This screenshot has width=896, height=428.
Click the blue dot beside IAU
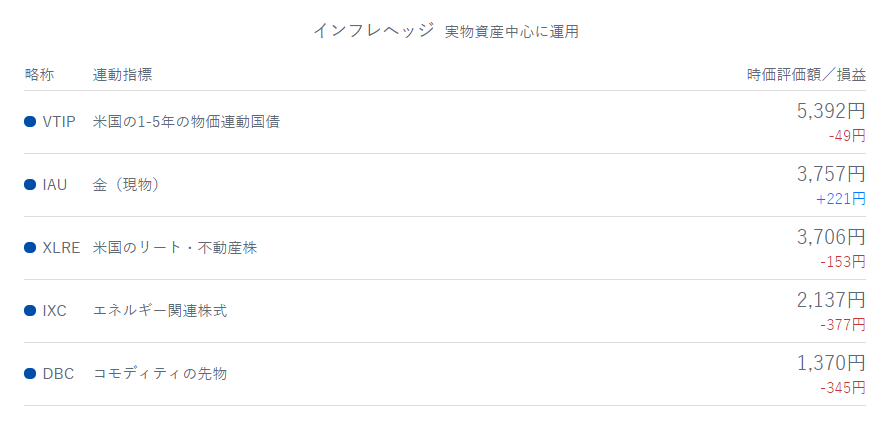tap(30, 185)
